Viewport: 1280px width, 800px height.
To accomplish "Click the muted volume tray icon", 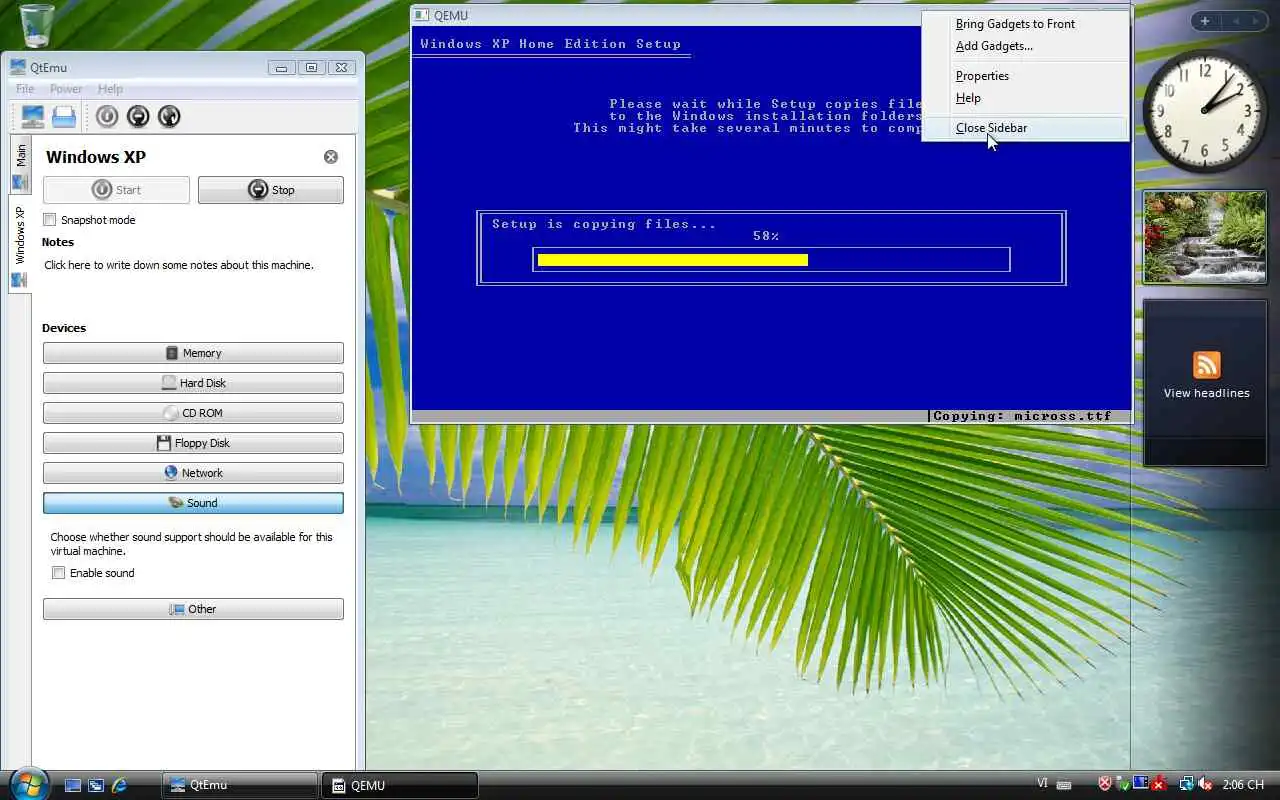I will pos(1205,785).
